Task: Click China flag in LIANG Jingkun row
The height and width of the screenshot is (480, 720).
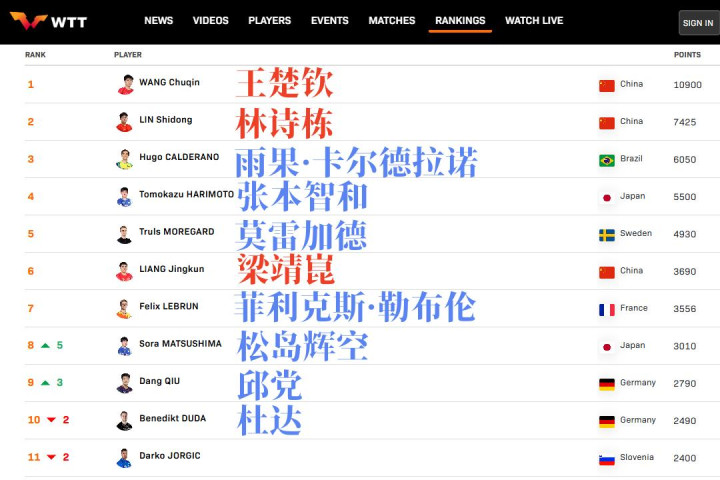Action: pos(607,272)
